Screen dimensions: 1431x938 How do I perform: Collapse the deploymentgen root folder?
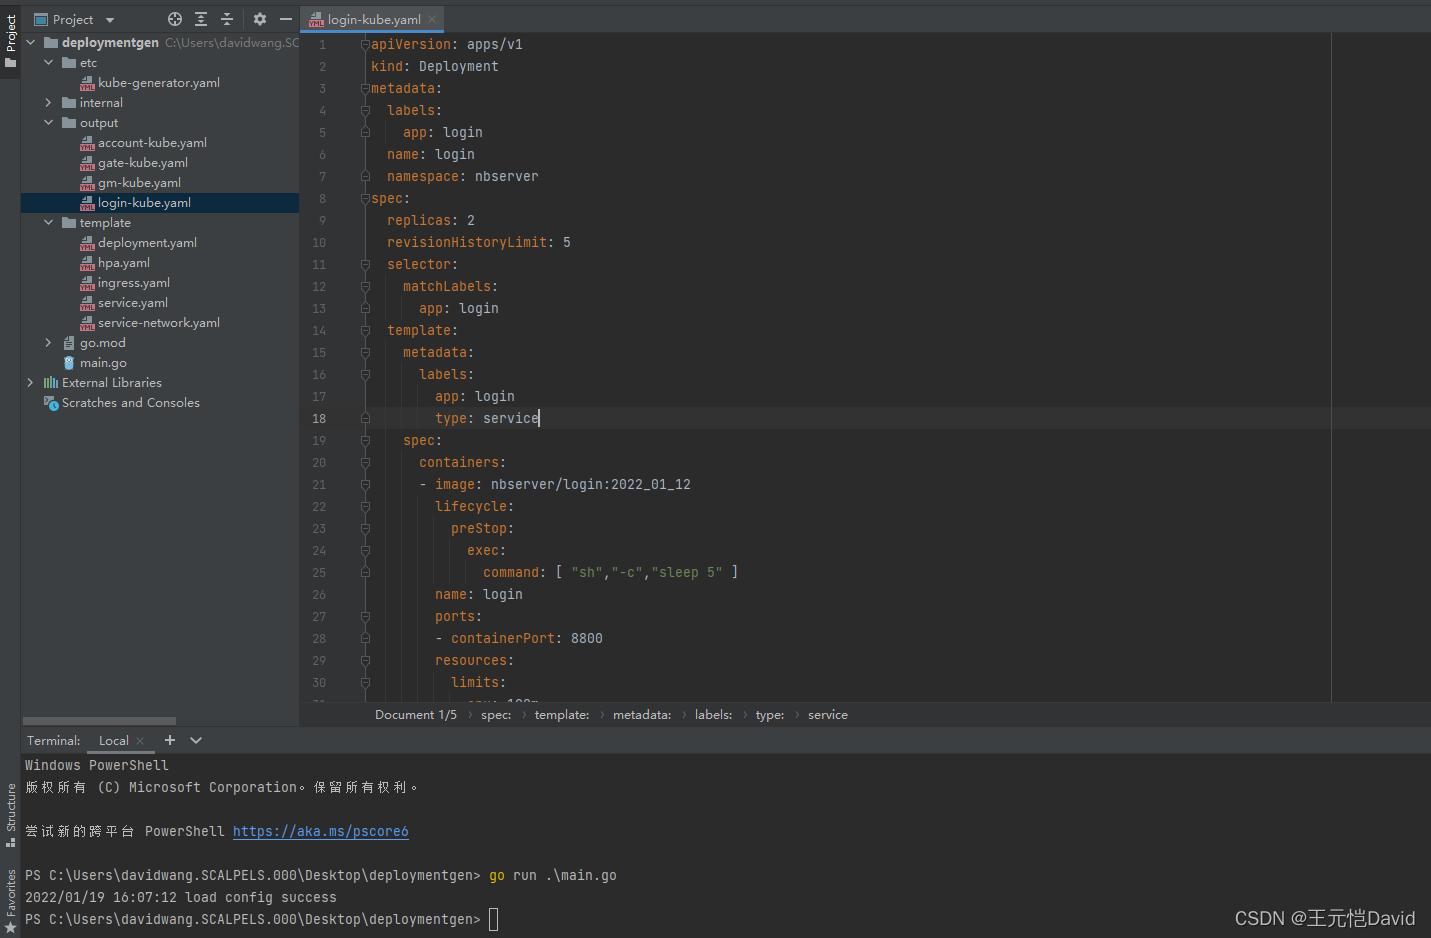point(30,42)
